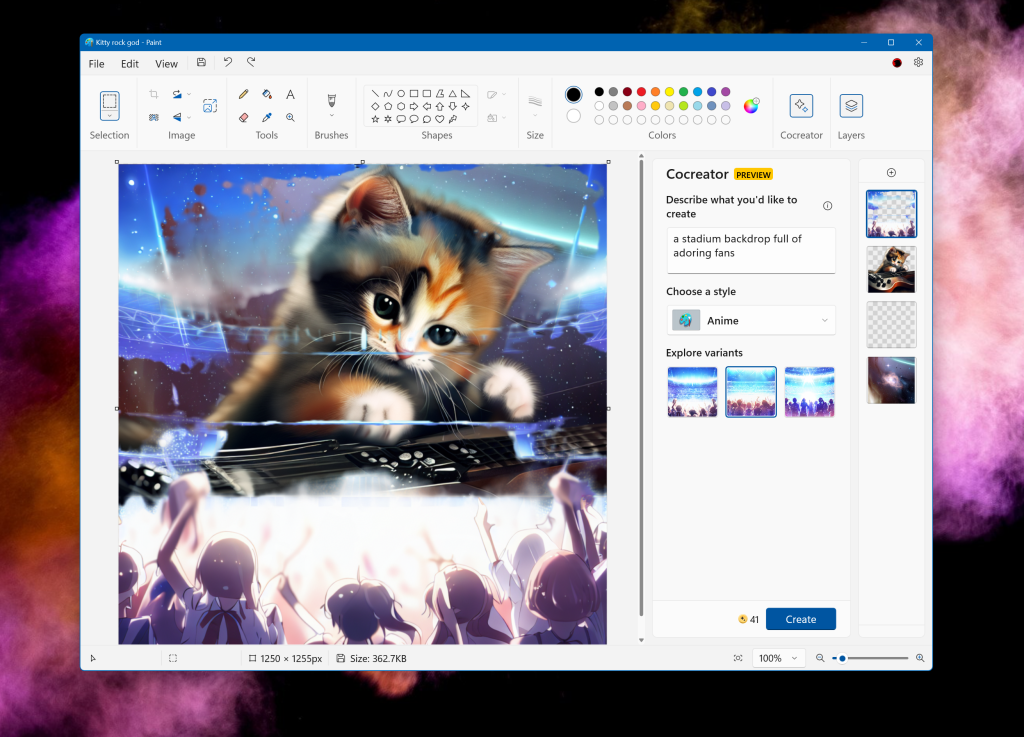The width and height of the screenshot is (1024, 737).
Task: Pick the Eyedropper color picker tool
Action: coord(266,117)
